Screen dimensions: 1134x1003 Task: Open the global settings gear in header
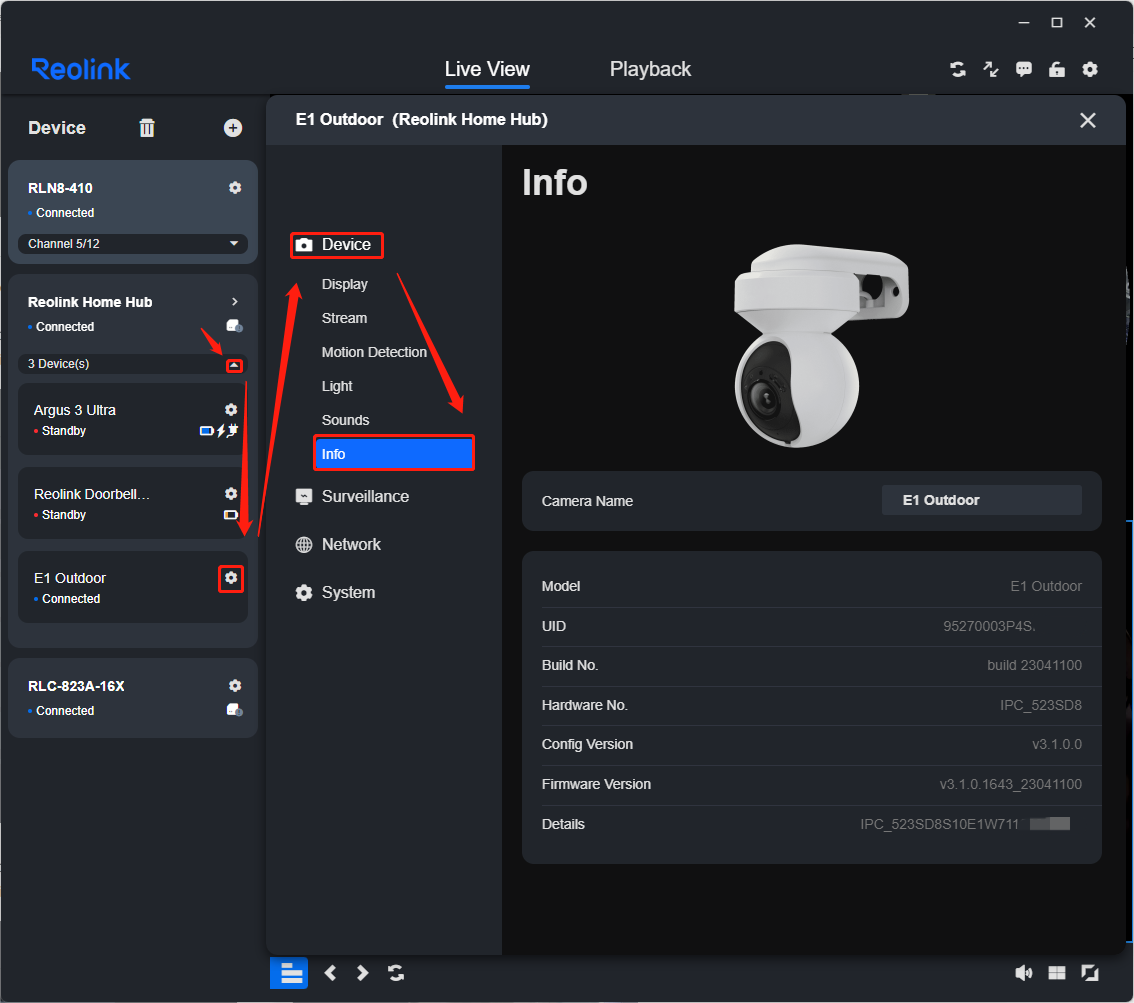click(x=1090, y=69)
